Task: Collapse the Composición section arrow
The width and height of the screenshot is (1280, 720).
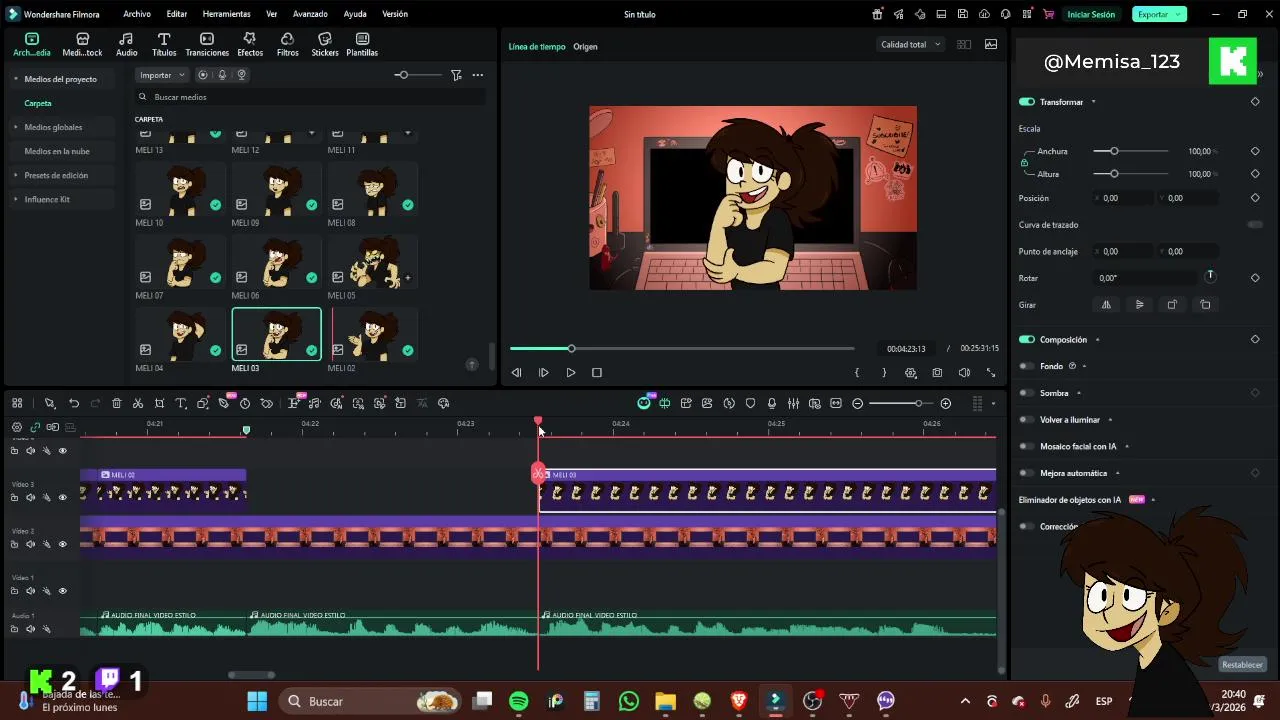Action: point(1097,340)
